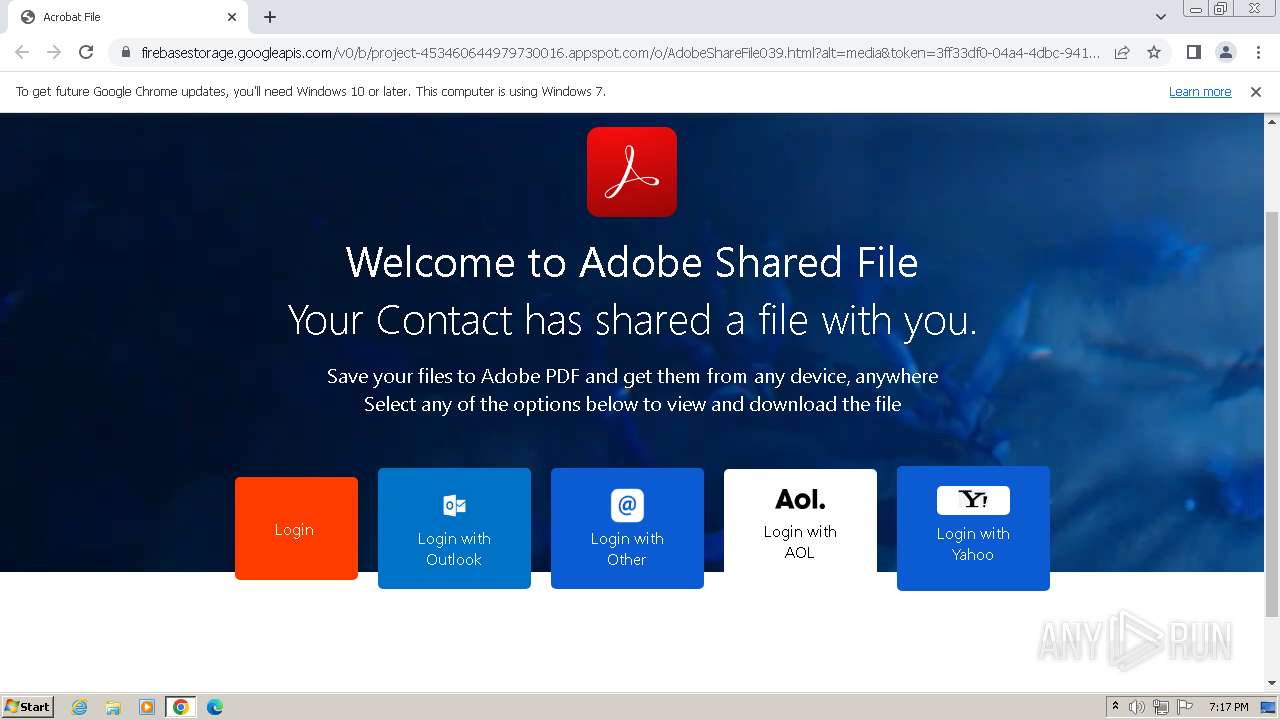
Task: Expand the tab search dropdown arrow
Action: (1160, 17)
